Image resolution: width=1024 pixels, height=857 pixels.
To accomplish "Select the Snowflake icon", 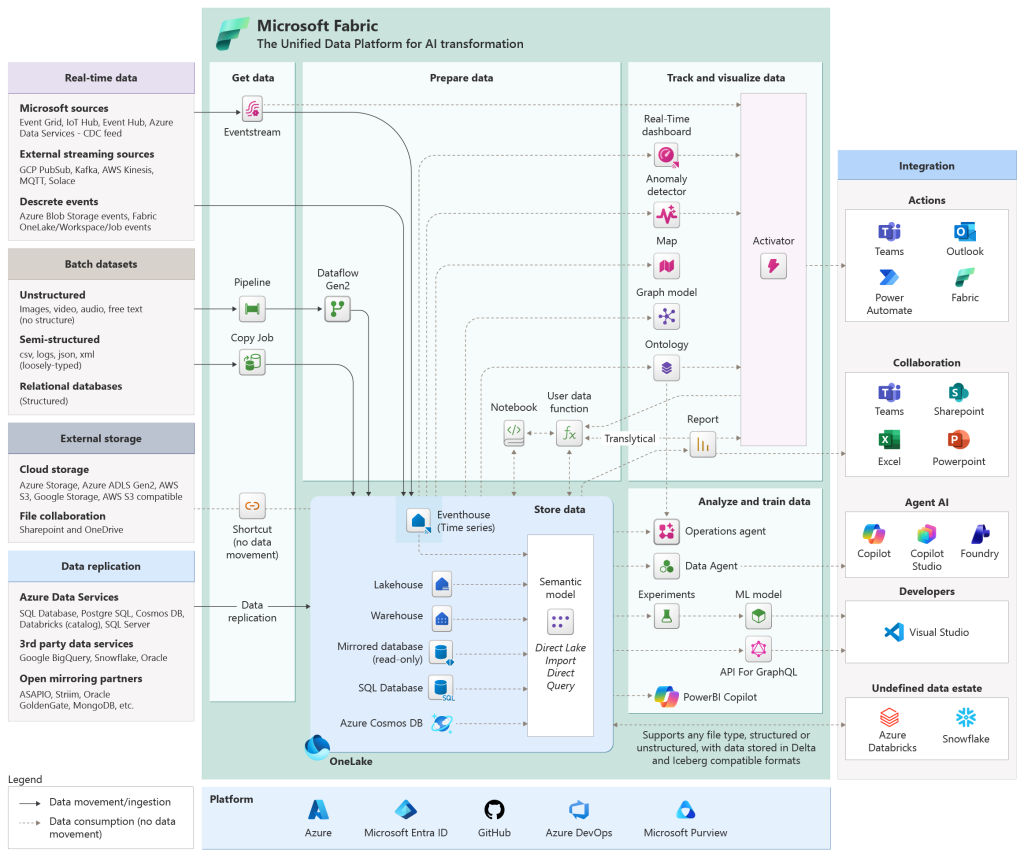I will 964,716.
